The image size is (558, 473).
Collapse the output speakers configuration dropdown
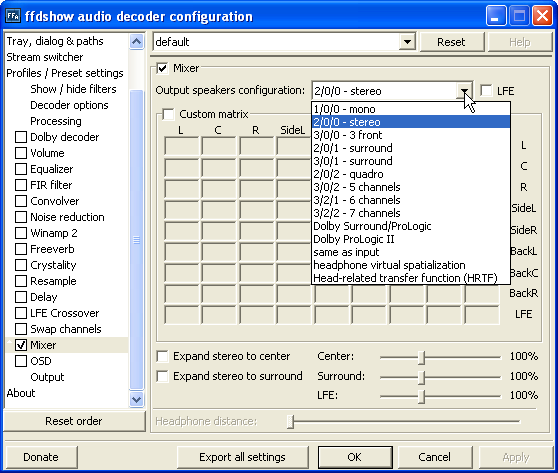coord(464,91)
